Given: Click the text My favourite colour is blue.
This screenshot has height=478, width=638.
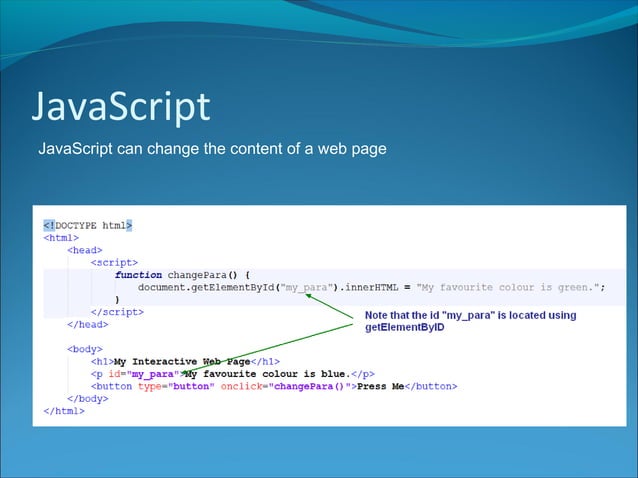Looking at the screenshot, I should [x=268, y=374].
